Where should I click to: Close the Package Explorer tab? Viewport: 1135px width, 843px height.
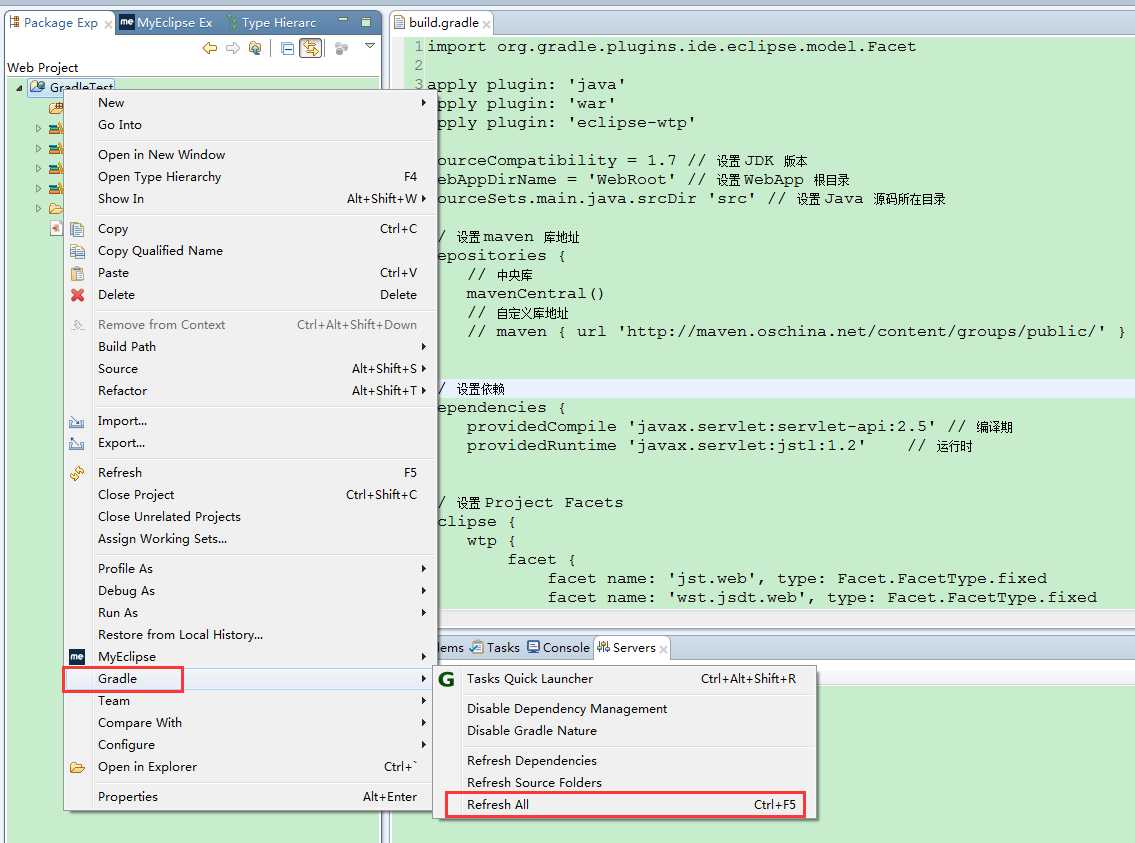tap(108, 25)
